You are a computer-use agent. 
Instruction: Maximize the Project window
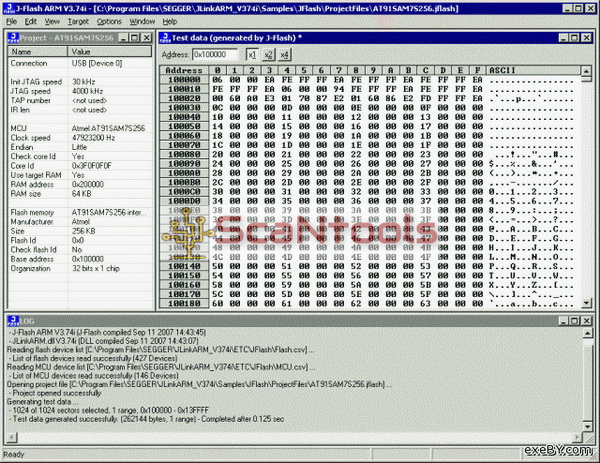pyautogui.click(x=135, y=38)
